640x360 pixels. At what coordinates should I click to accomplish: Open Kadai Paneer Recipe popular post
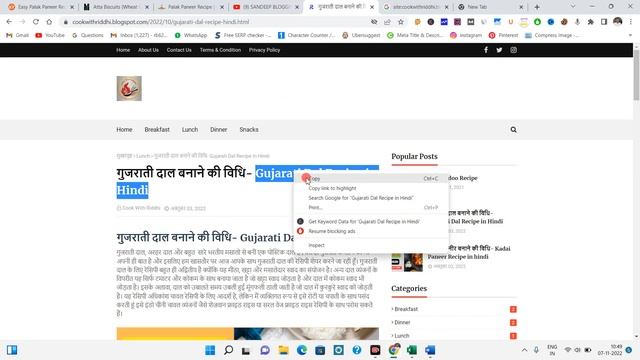coord(469,252)
